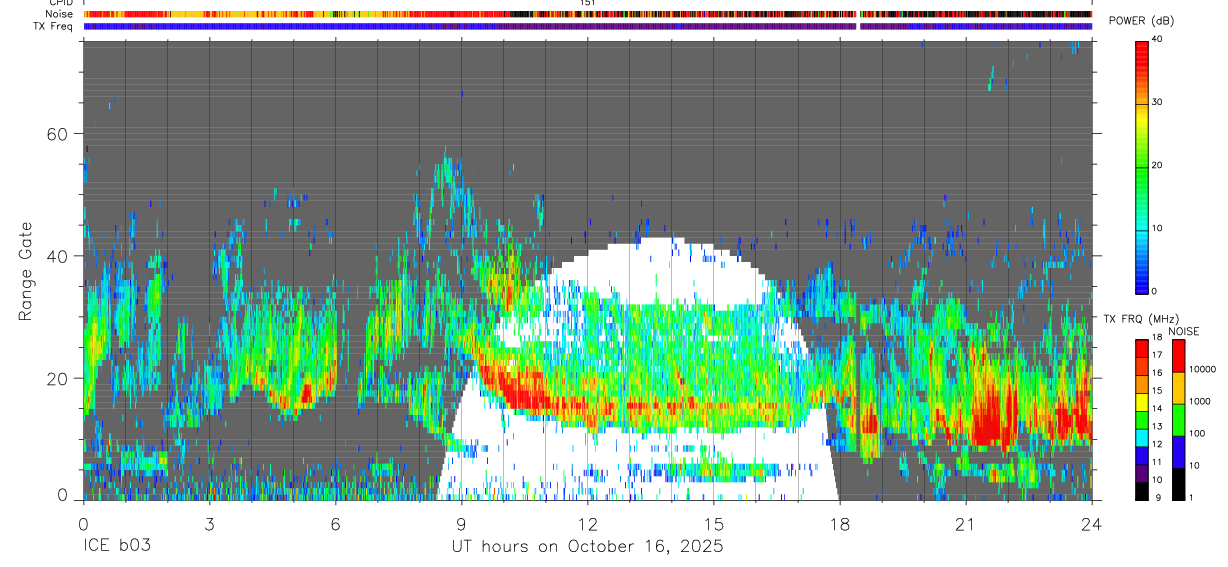This screenshot has width=1228, height=567.
Task: Click the NOISE legend title
Action: click(1184, 331)
